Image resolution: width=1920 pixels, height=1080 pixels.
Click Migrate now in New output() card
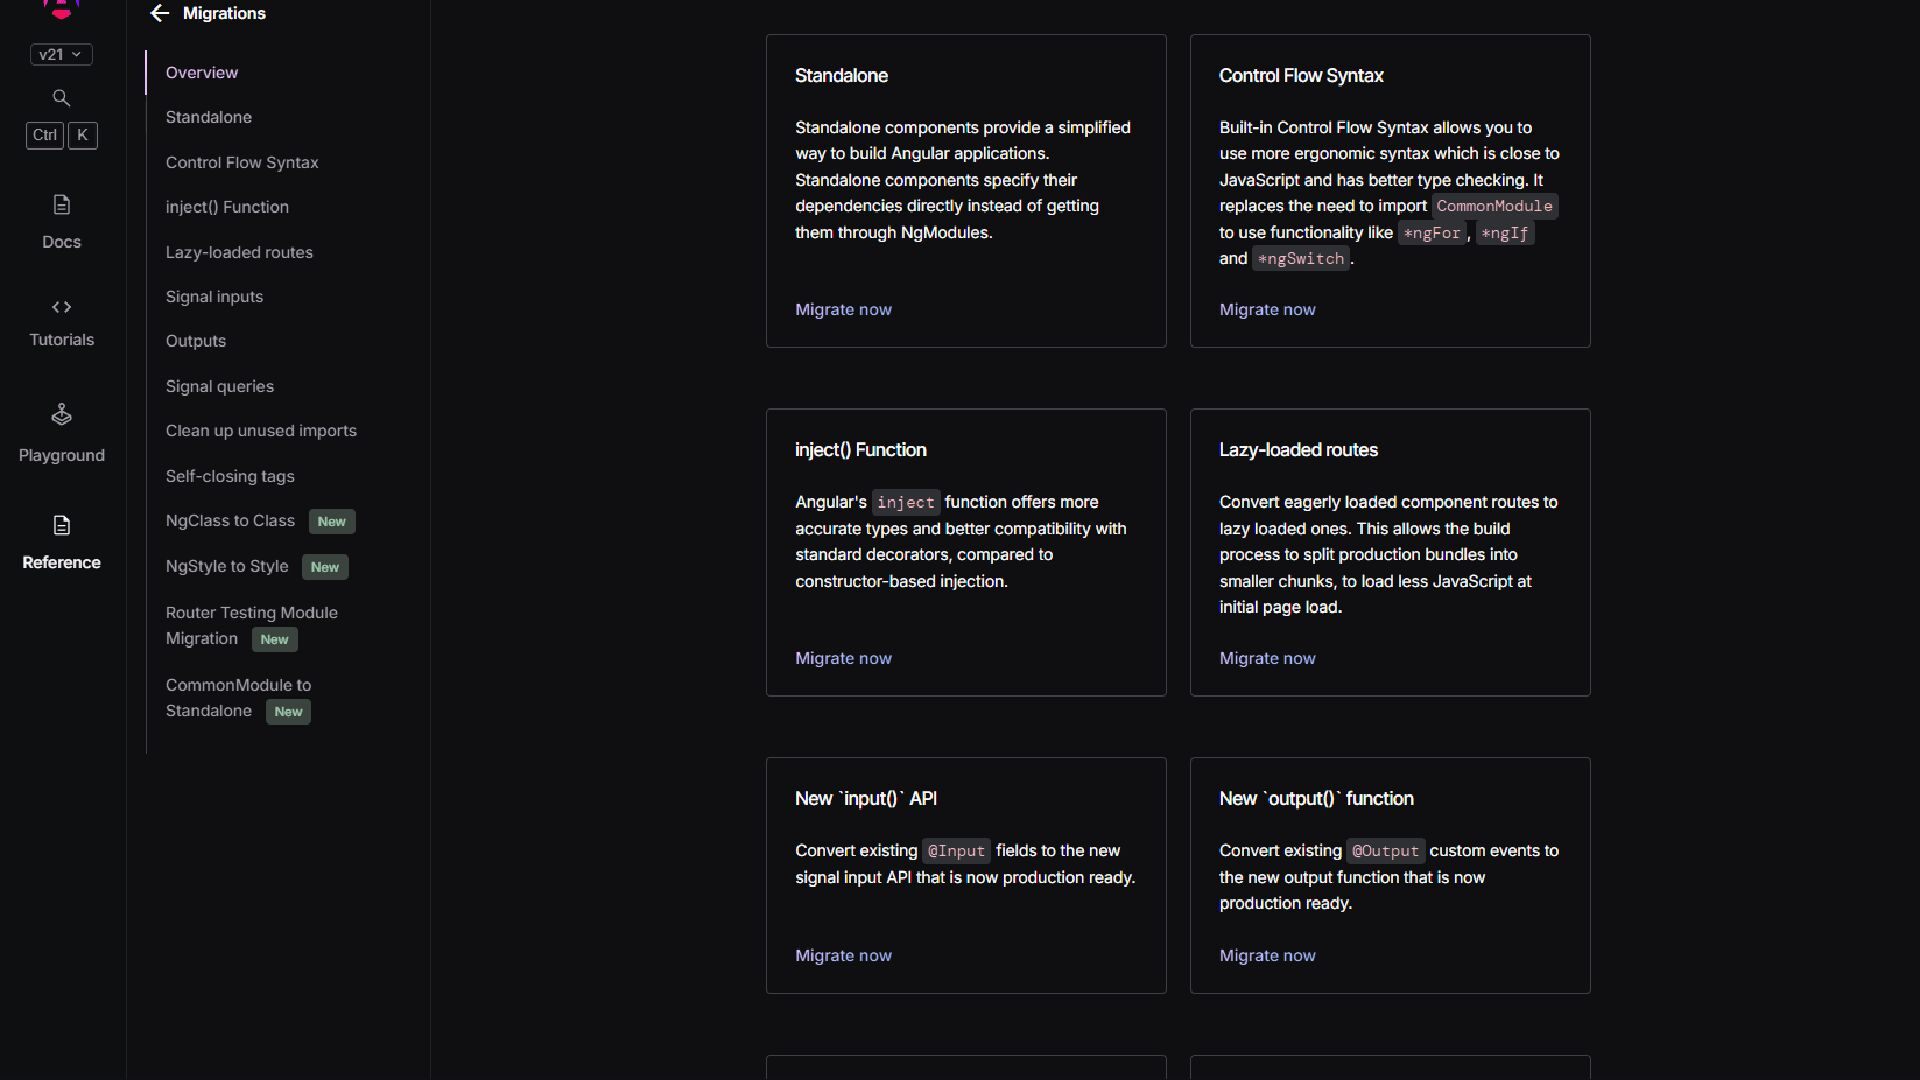[1267, 956]
